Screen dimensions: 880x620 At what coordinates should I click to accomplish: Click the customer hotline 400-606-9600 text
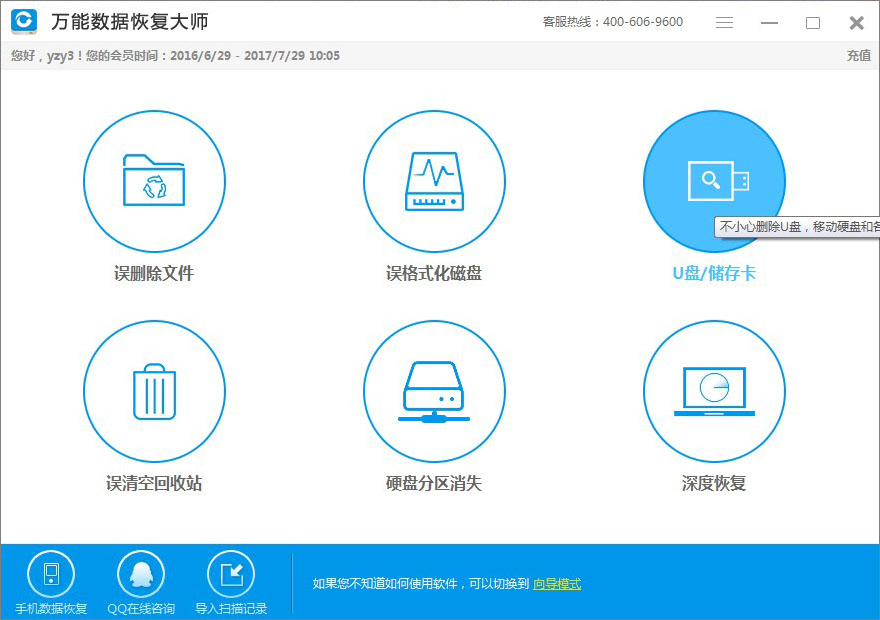pyautogui.click(x=613, y=22)
